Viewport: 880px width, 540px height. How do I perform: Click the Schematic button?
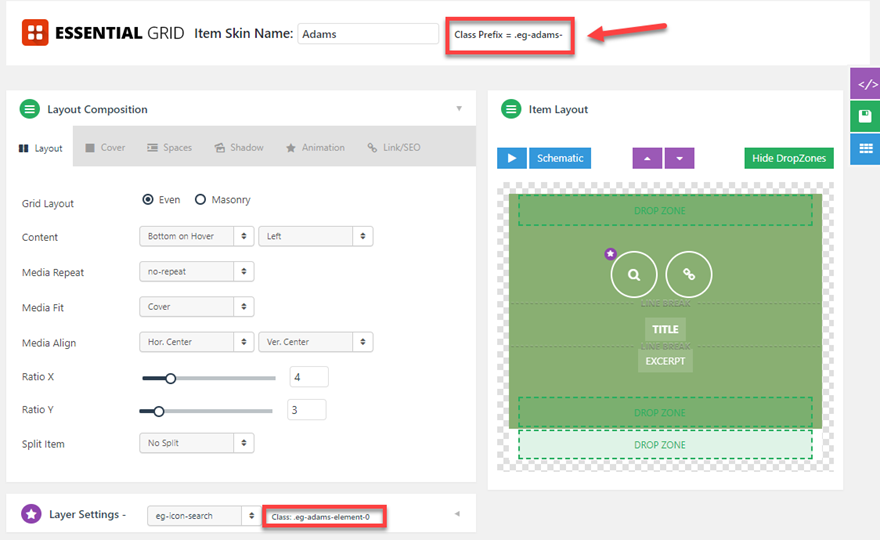pos(560,158)
